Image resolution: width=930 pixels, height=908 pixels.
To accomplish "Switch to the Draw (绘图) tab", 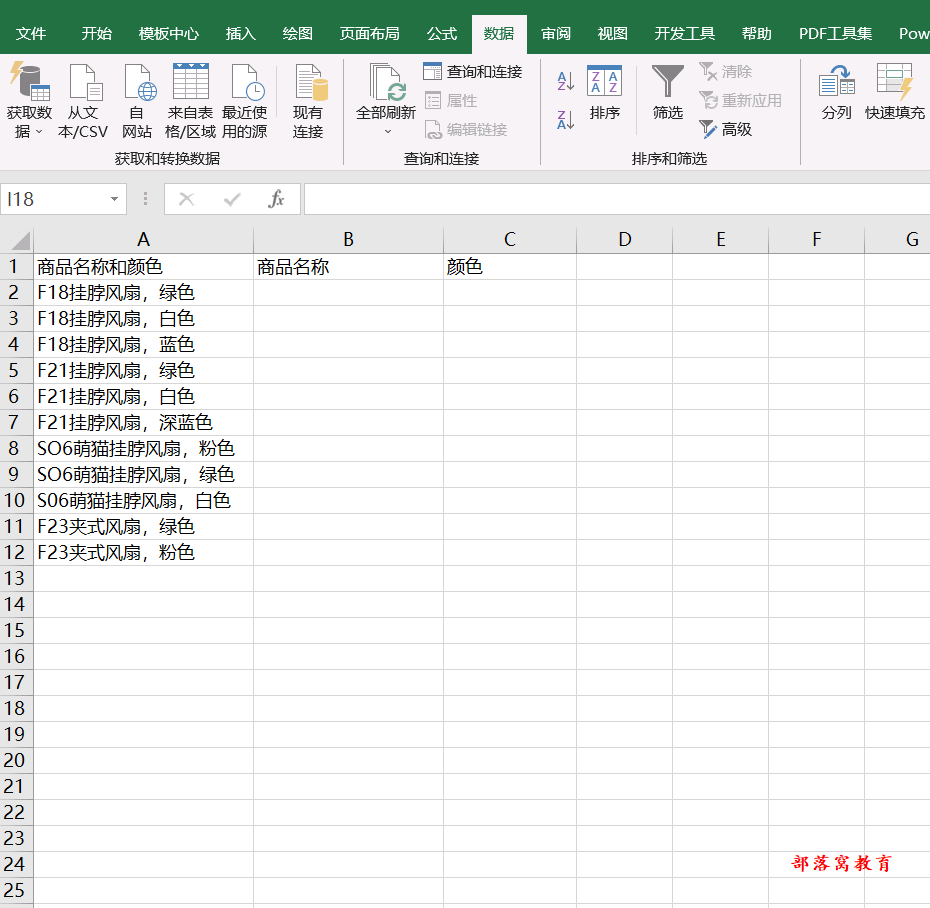I will point(298,34).
